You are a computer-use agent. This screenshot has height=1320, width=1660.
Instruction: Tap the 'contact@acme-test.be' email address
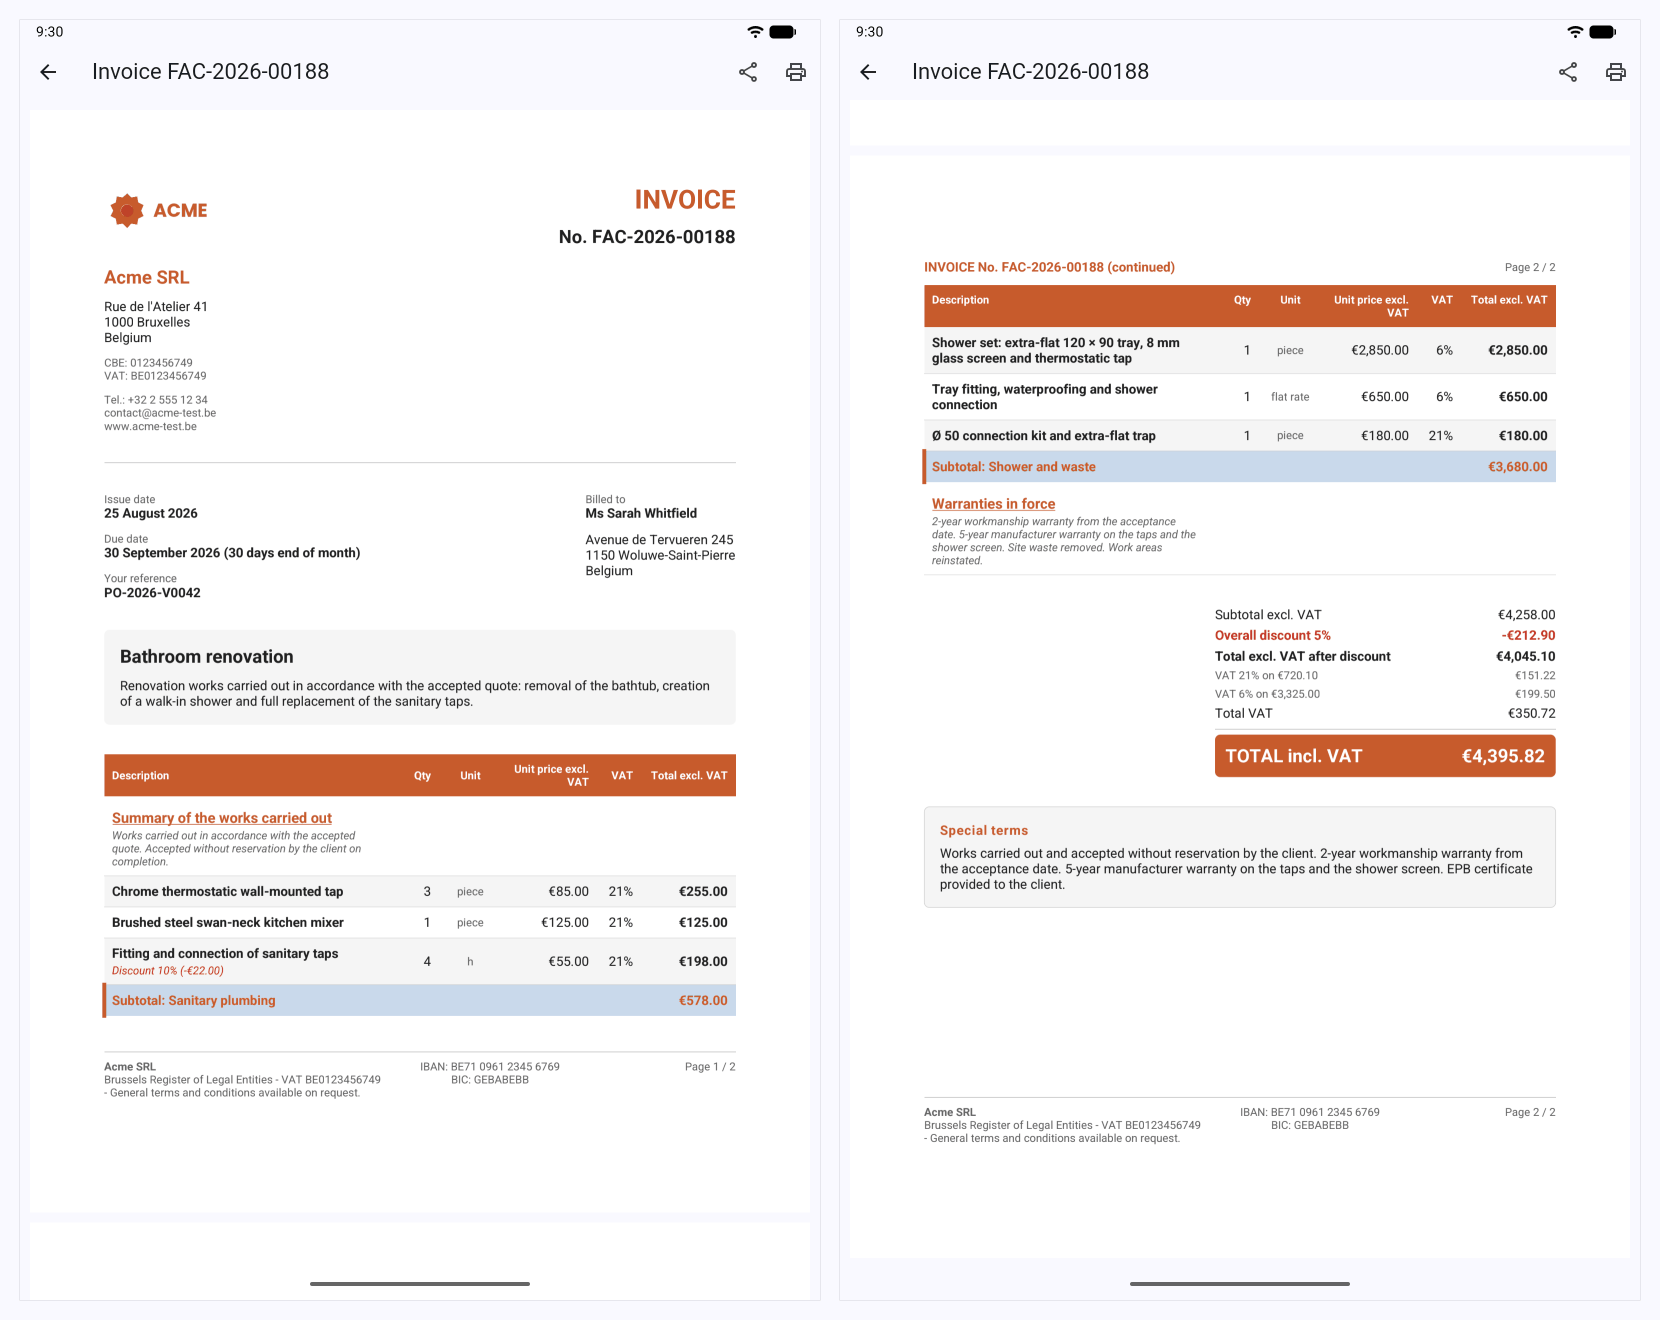pos(160,413)
